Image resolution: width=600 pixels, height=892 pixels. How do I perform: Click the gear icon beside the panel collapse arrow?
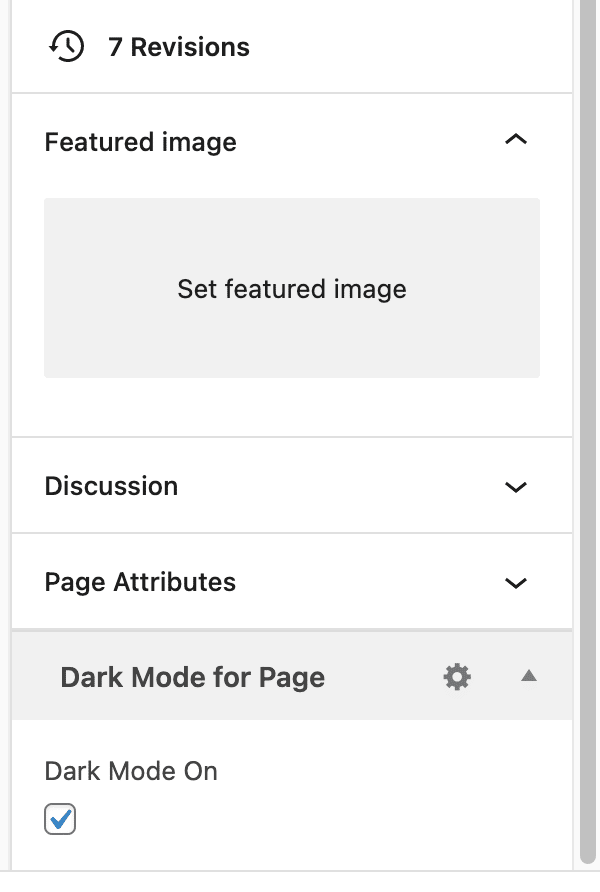pyautogui.click(x=457, y=677)
